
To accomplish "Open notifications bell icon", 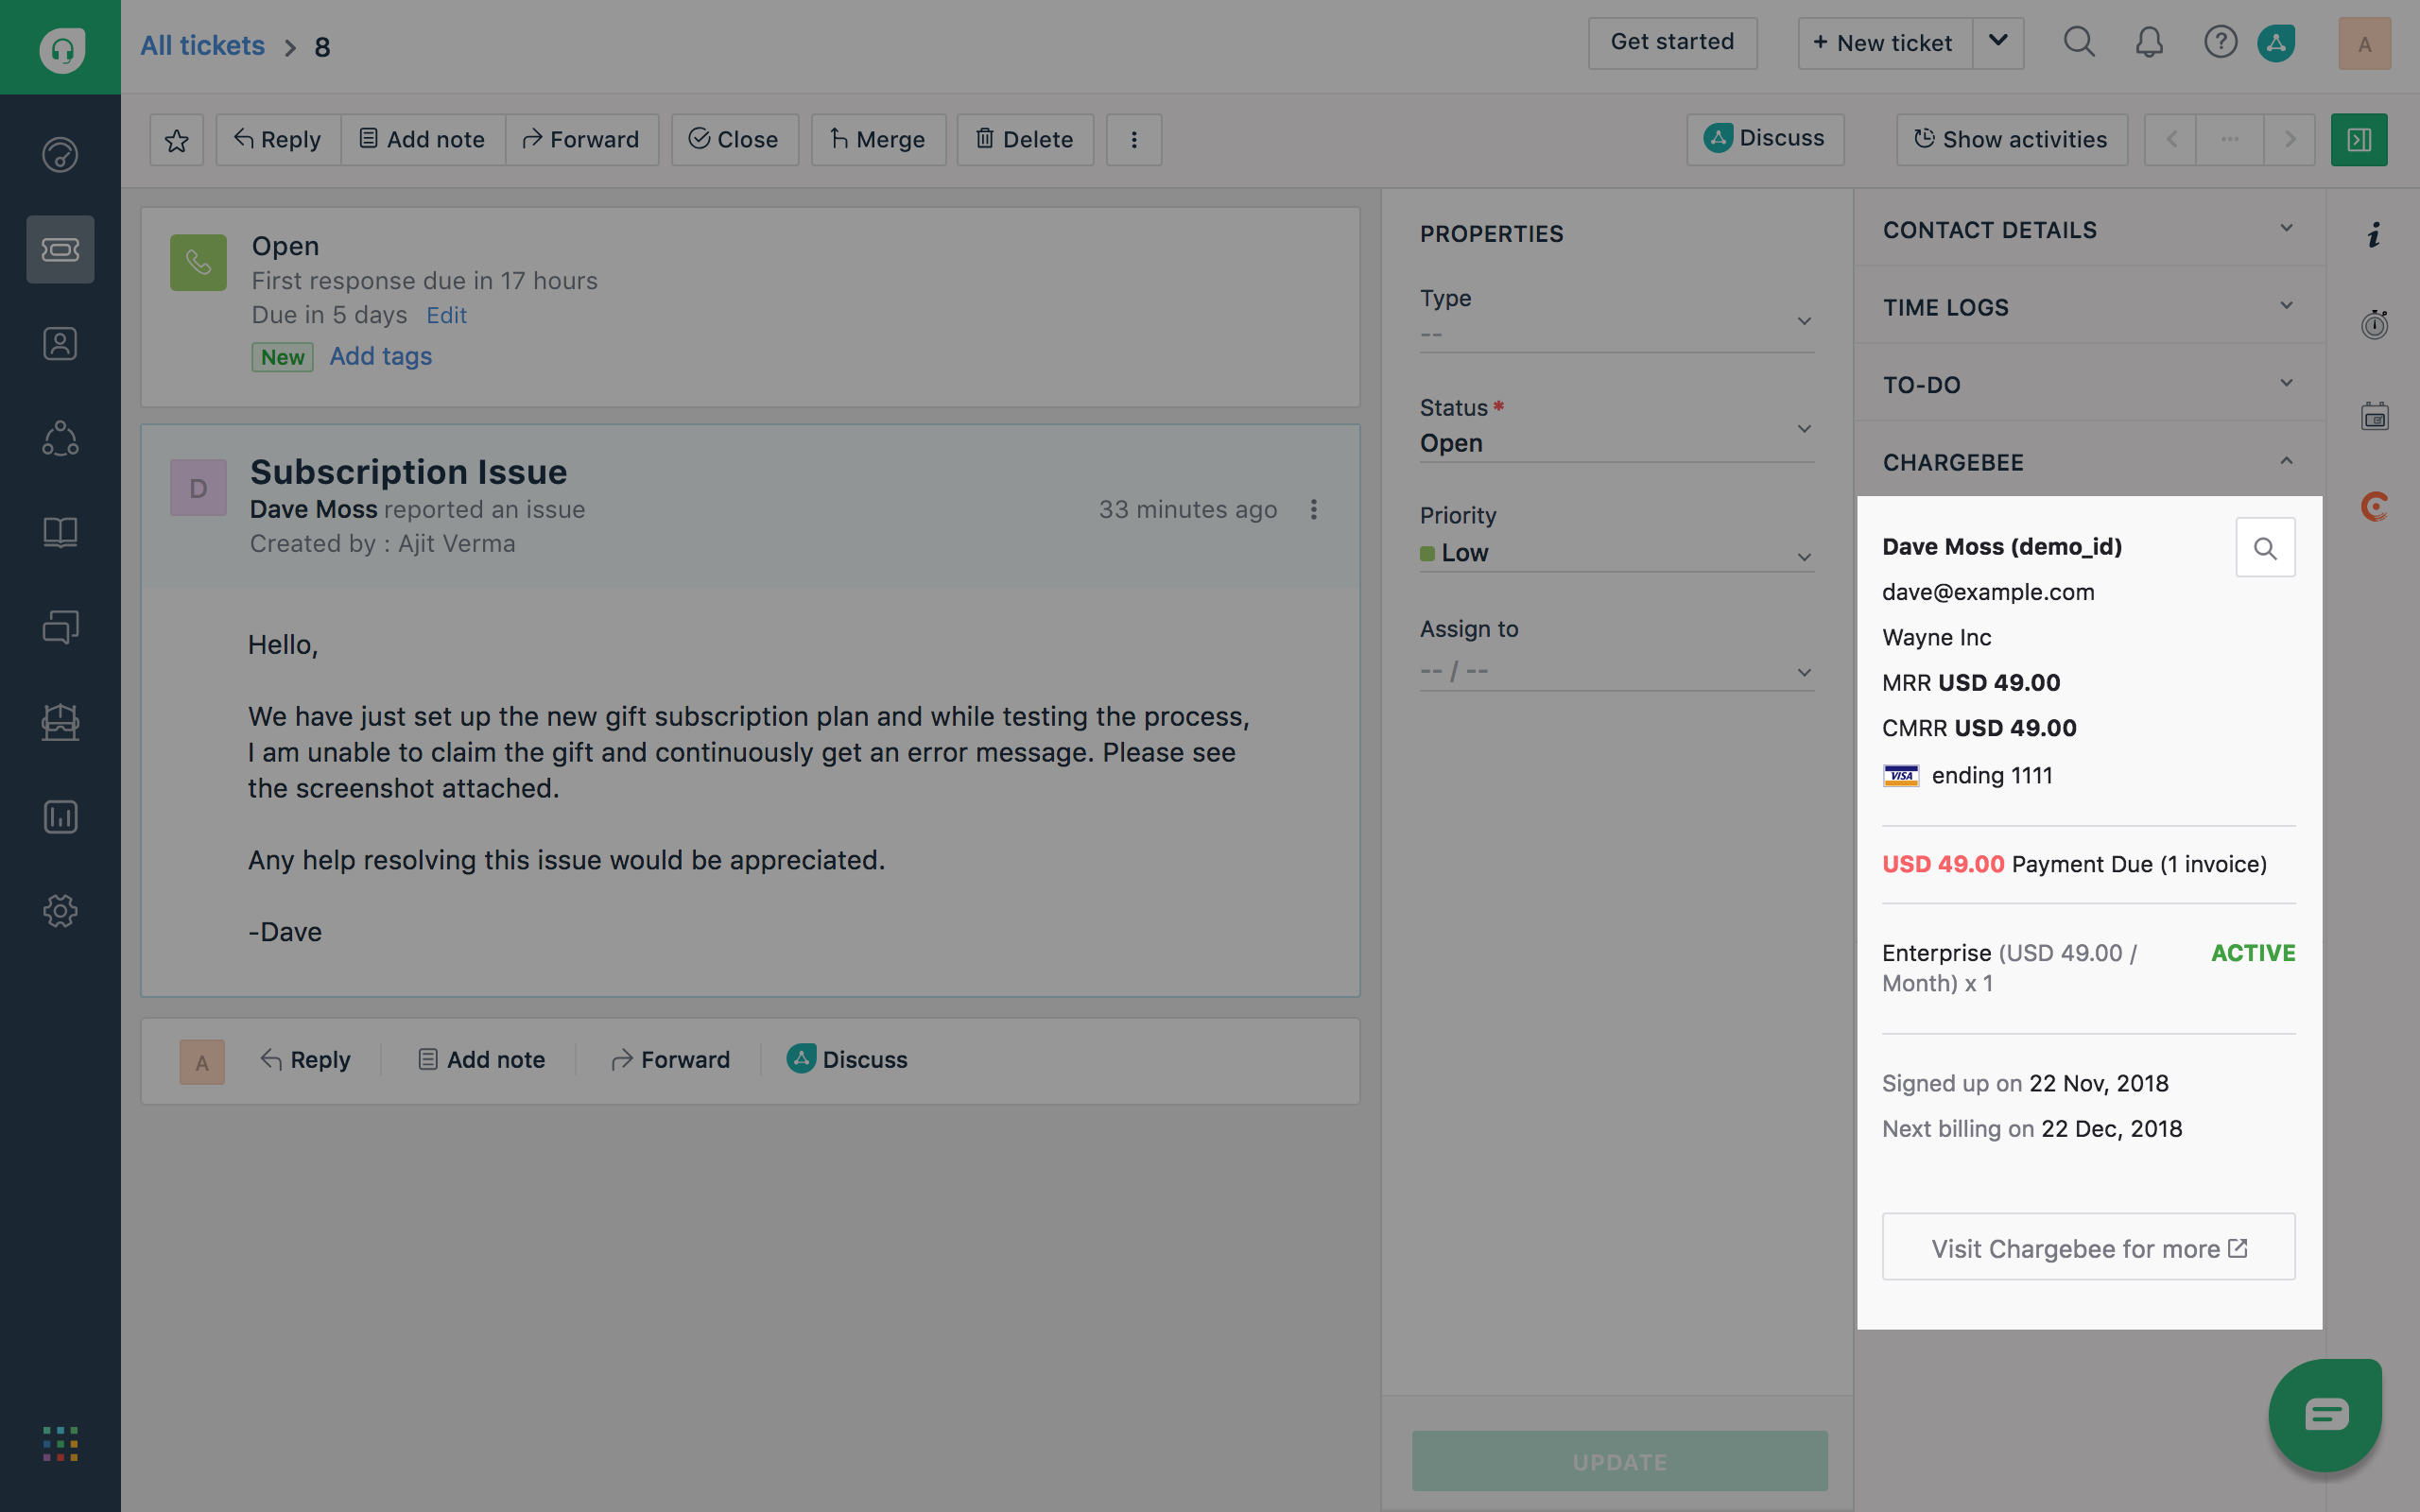I will pyautogui.click(x=2149, y=43).
